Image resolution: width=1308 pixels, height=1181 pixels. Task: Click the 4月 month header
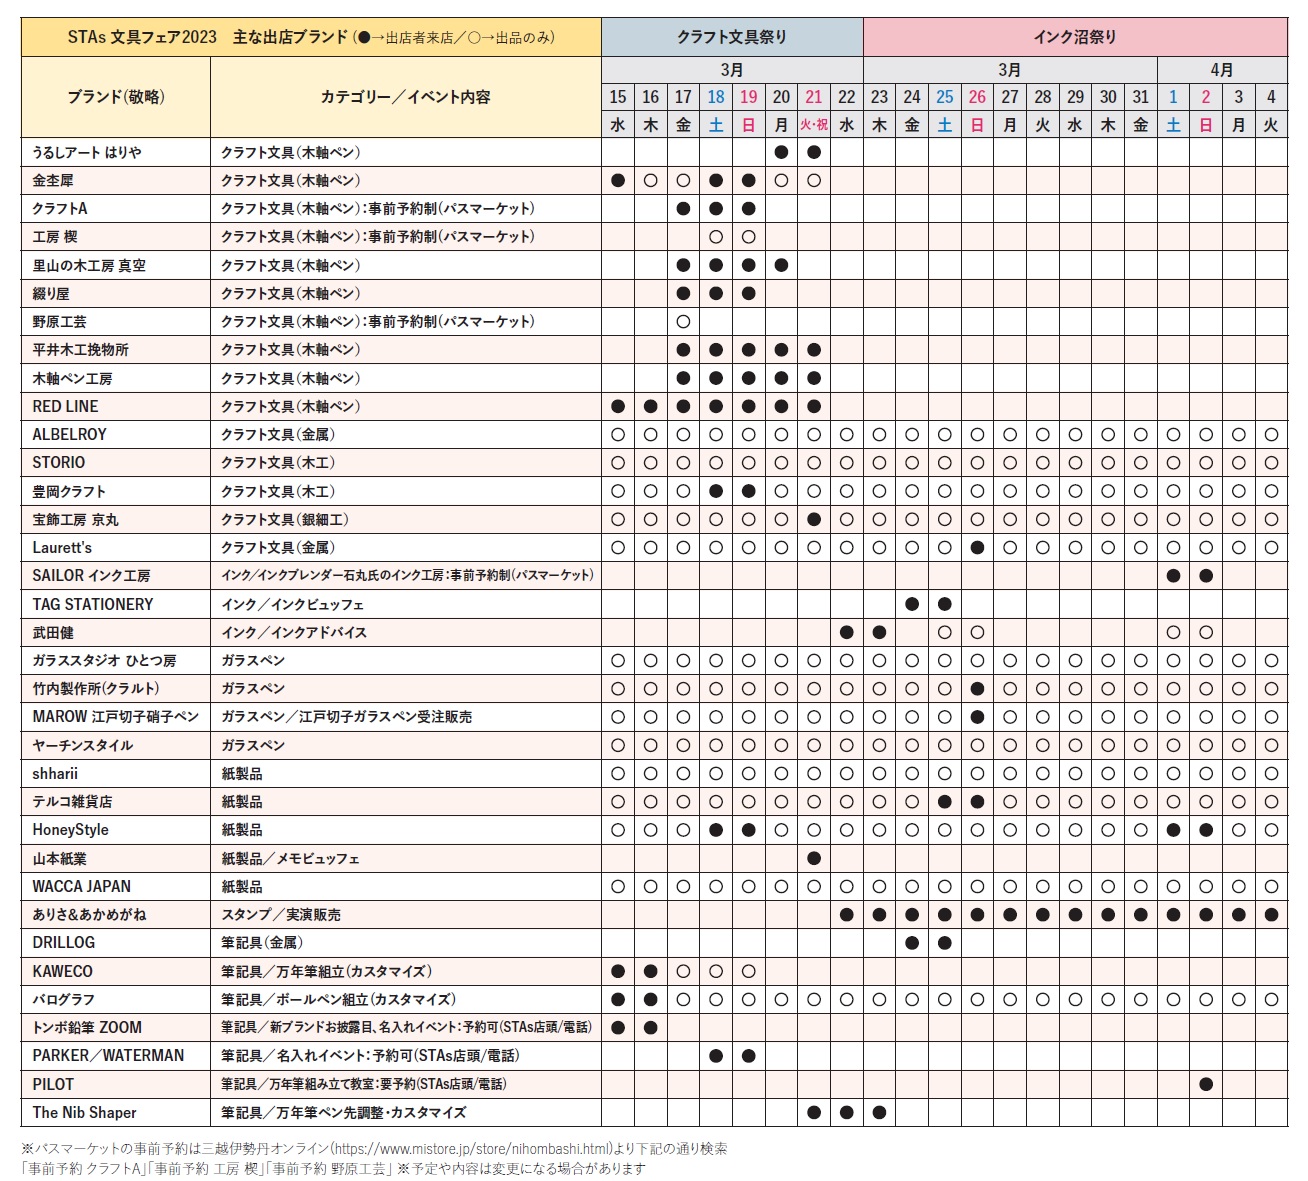[1222, 70]
